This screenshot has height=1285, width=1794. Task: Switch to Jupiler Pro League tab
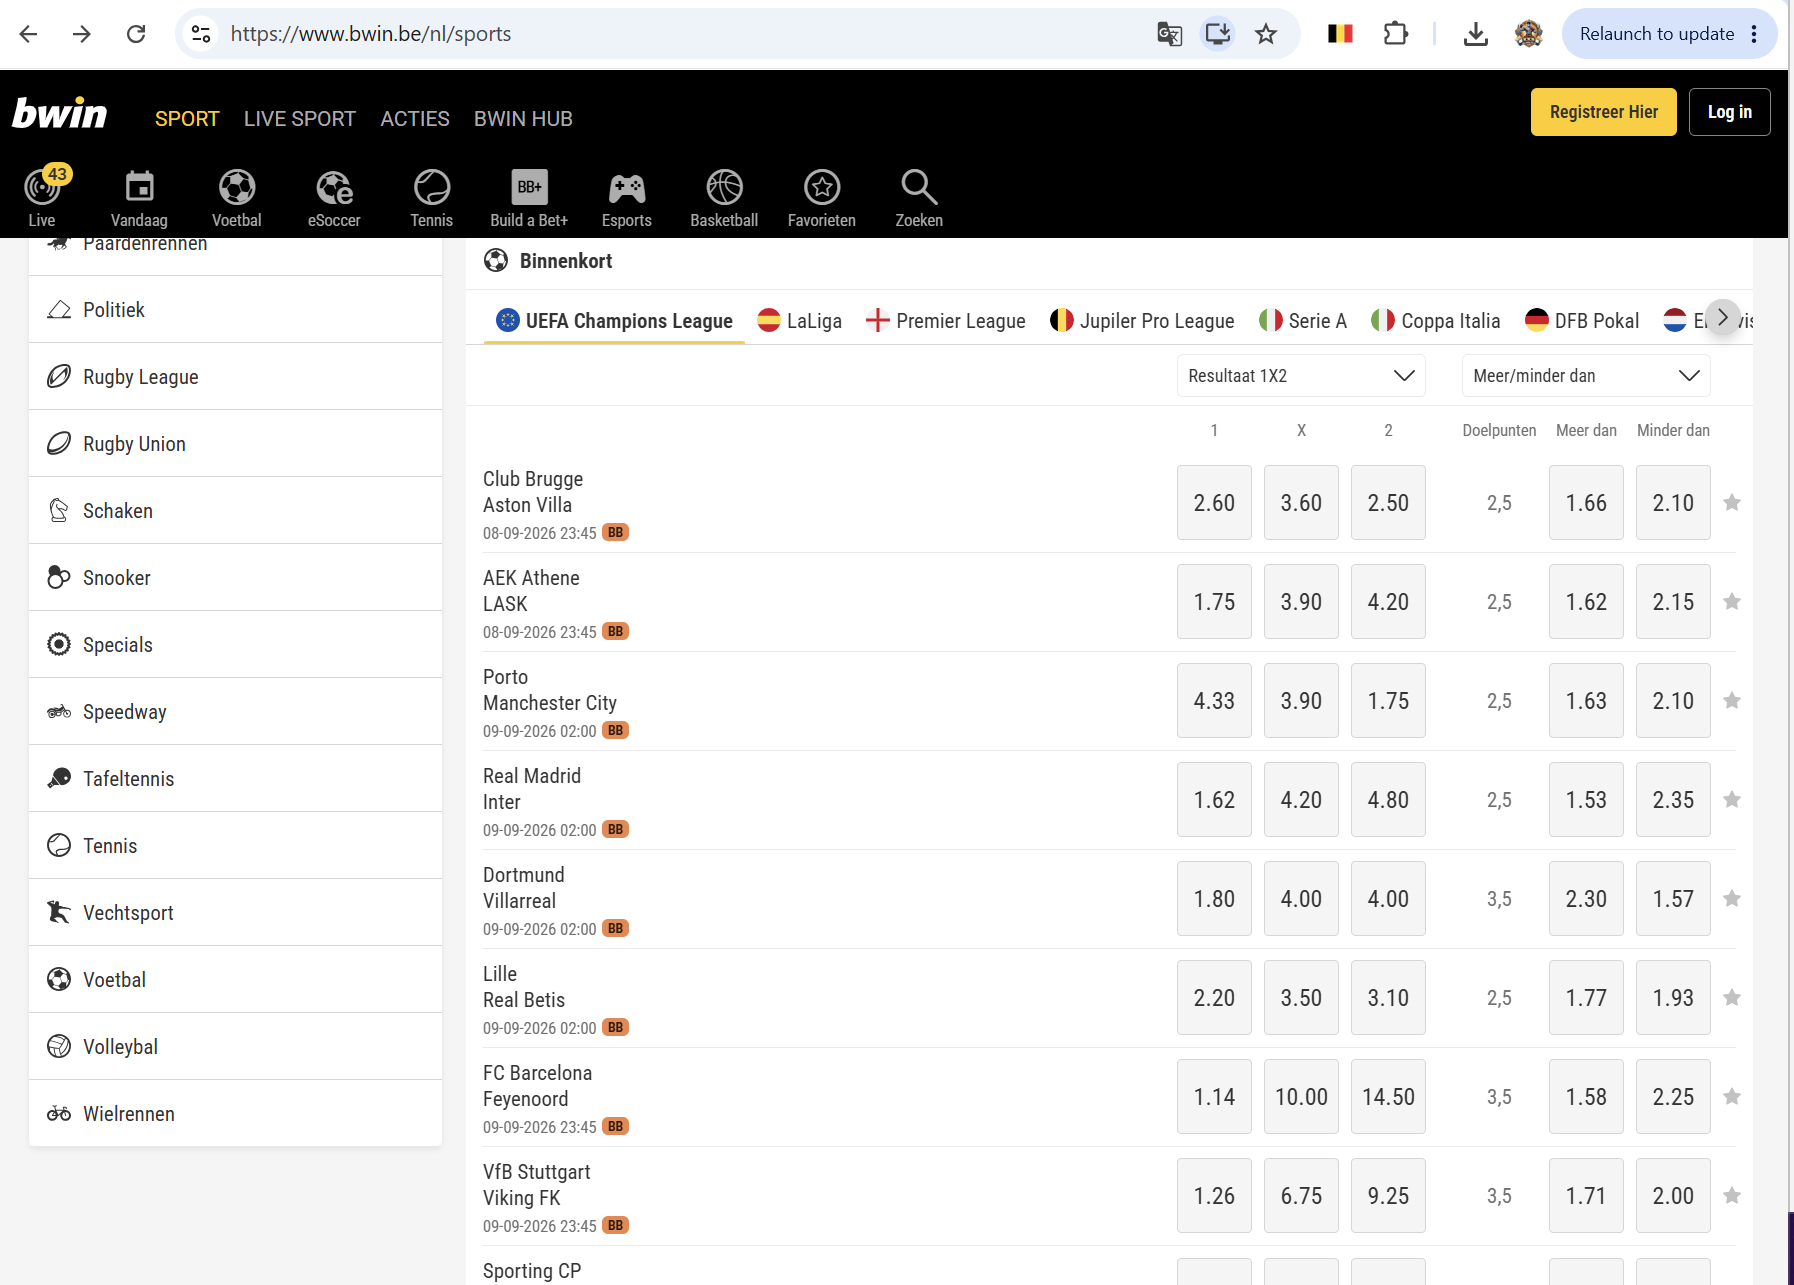[1142, 321]
